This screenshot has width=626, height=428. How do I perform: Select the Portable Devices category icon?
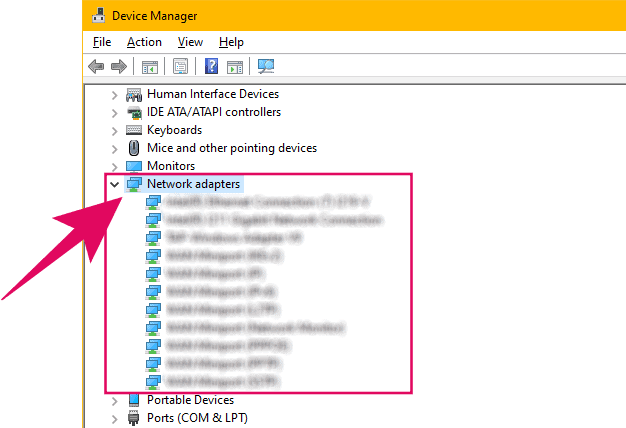tap(134, 400)
